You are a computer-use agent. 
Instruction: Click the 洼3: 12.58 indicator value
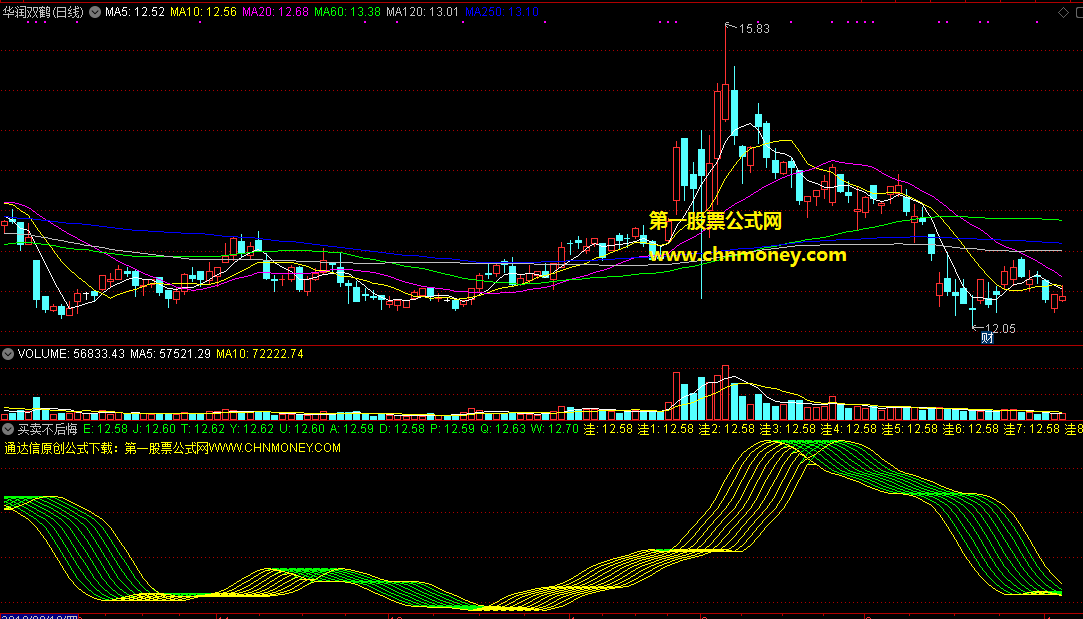tap(787, 429)
